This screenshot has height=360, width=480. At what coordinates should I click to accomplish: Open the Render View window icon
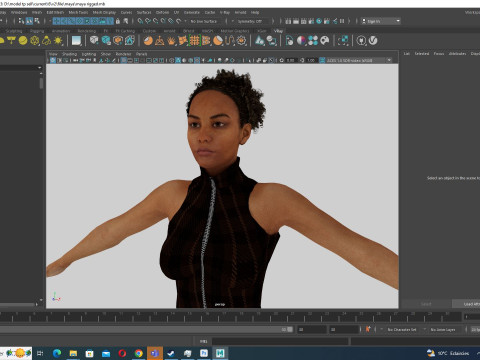(x=288, y=21)
